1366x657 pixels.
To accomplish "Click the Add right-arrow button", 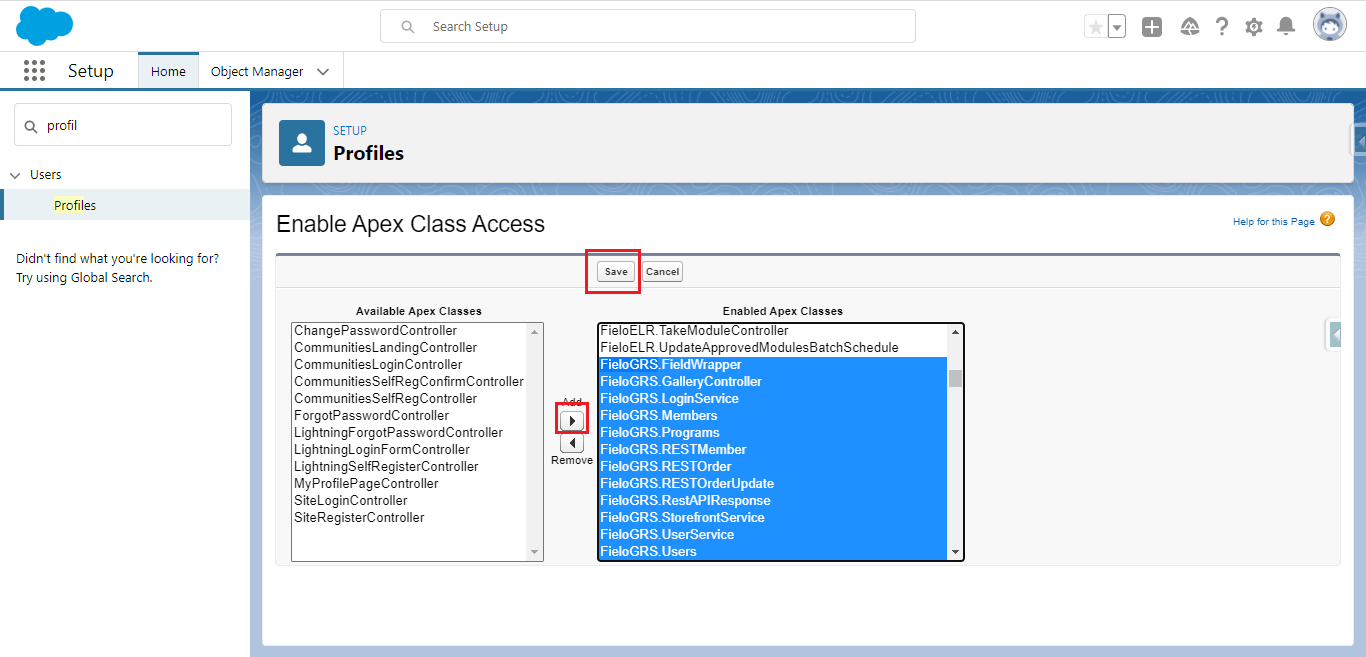I will (x=572, y=421).
